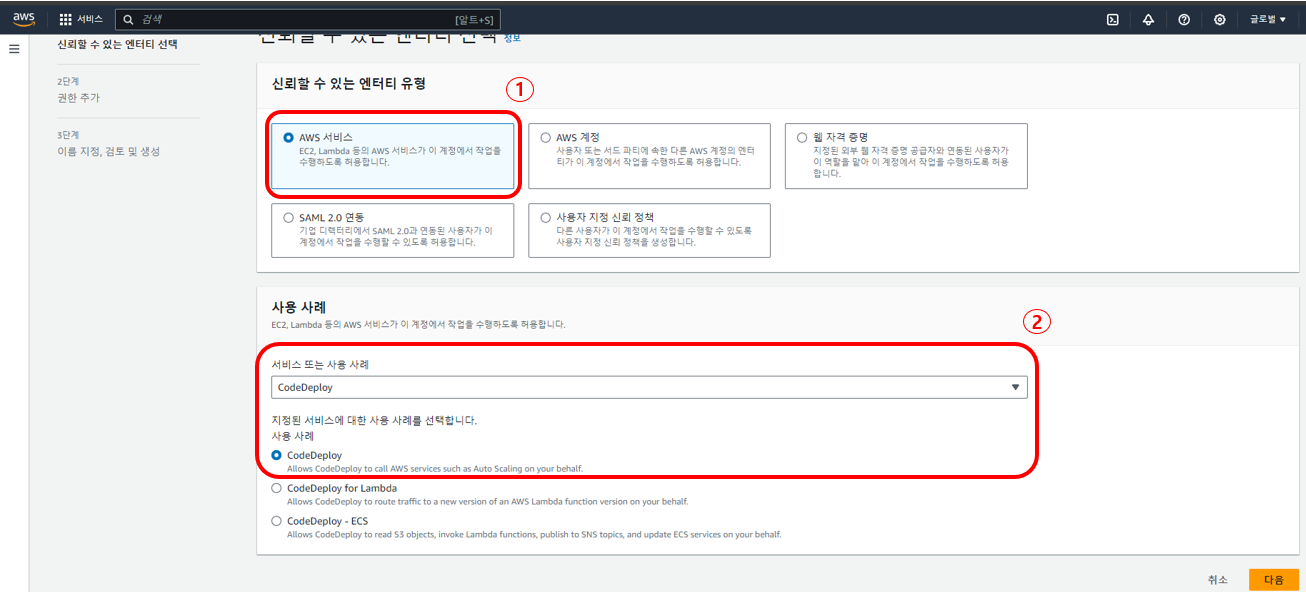The width and height of the screenshot is (1306, 592).
Task: Open the 정보 link beside title
Action: 512,38
